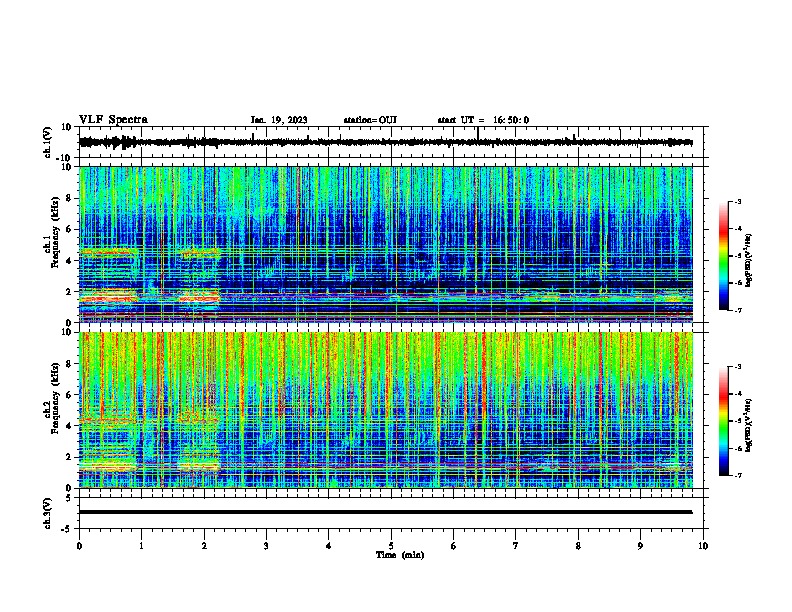Click the ch.2 color bar '-7' label
Image resolution: width=792 pixels, height=612 pixels.
(x=737, y=475)
